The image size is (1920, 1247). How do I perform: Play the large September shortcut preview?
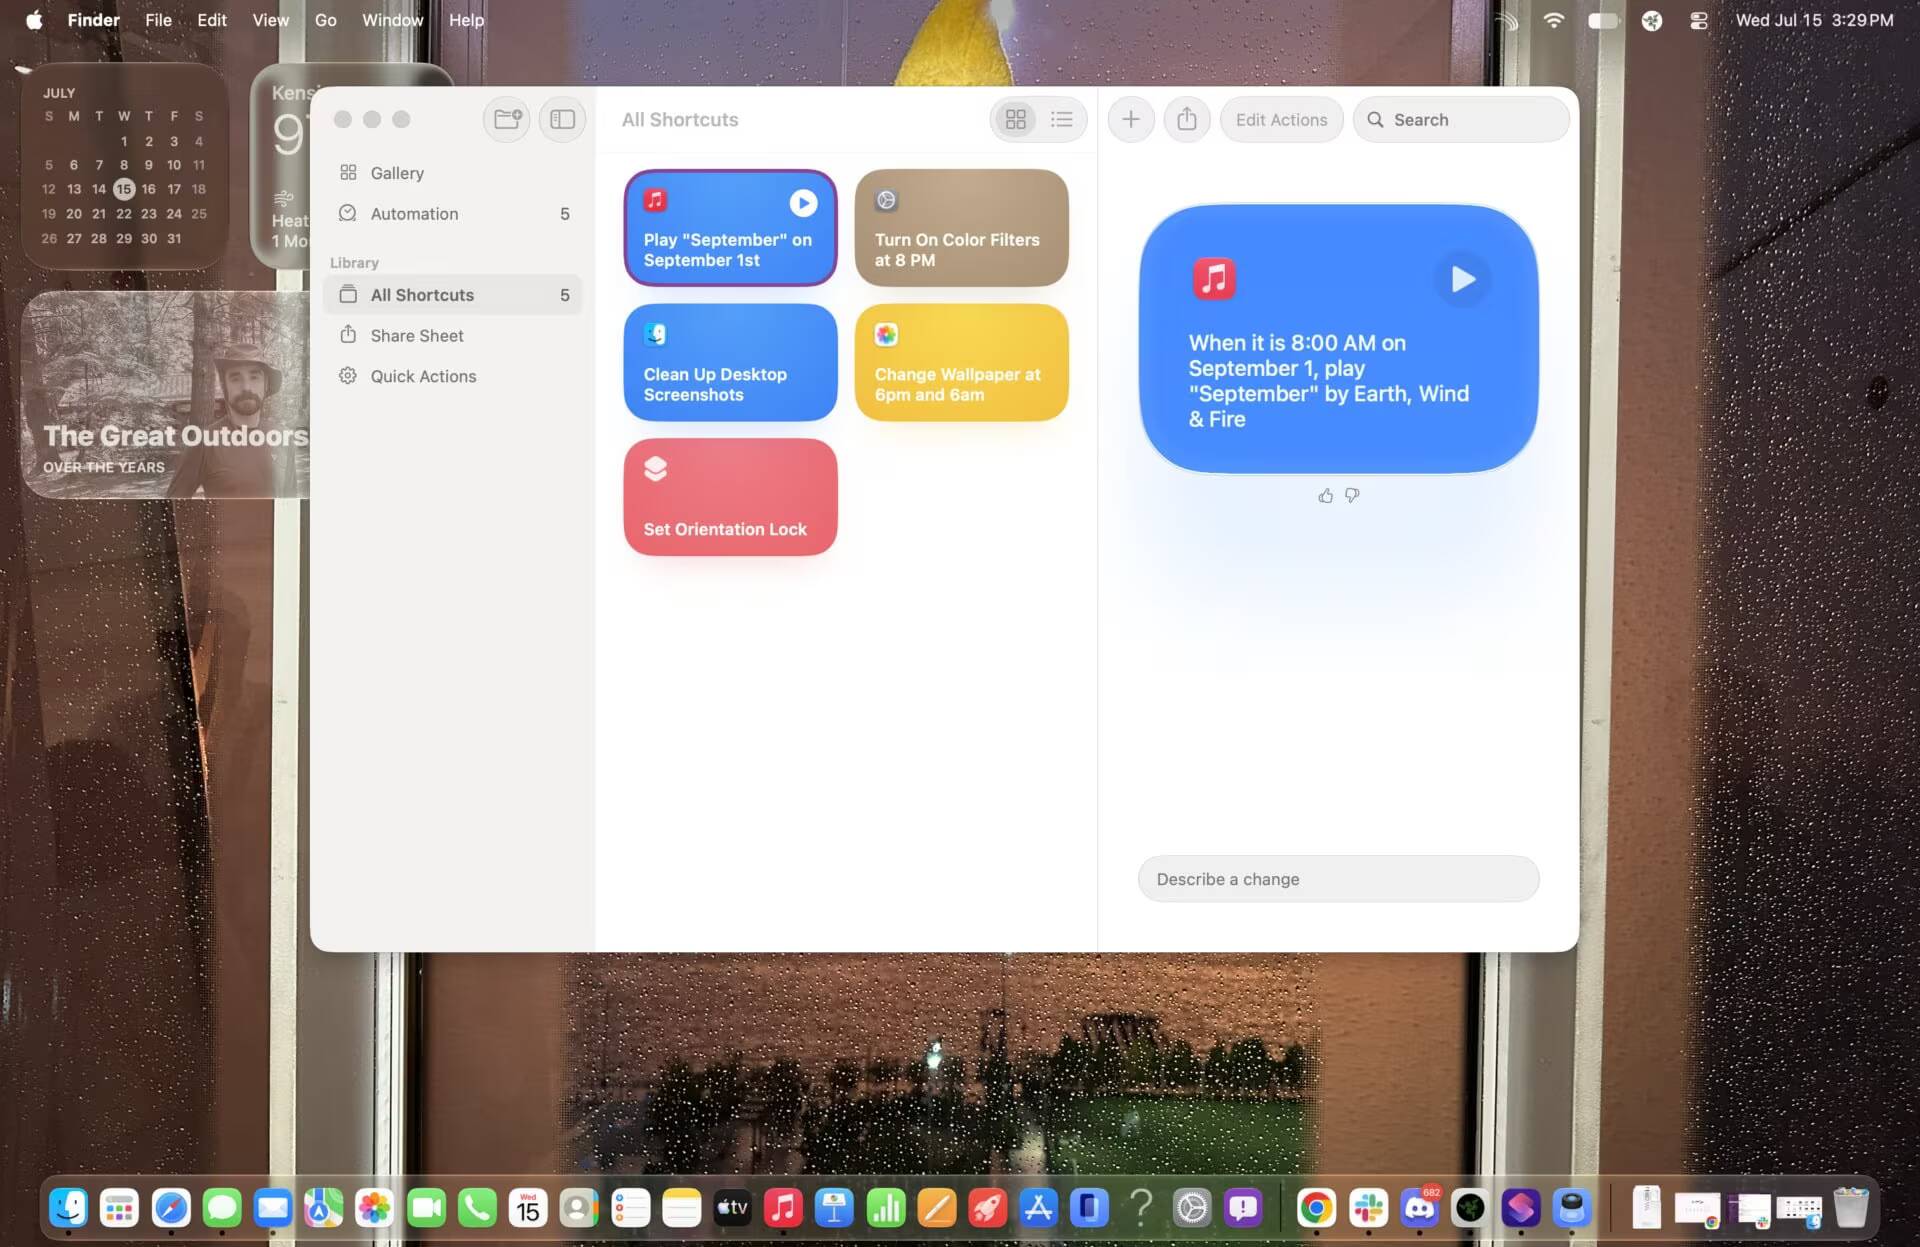pyautogui.click(x=1462, y=279)
